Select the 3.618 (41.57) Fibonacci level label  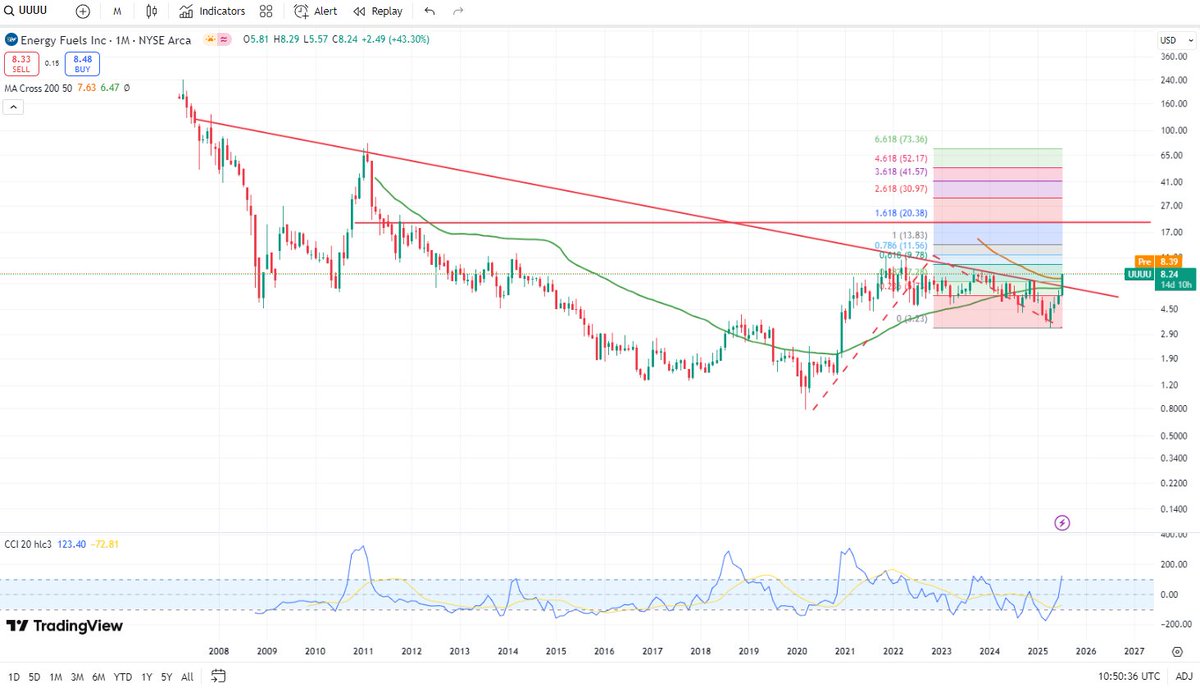coord(901,173)
